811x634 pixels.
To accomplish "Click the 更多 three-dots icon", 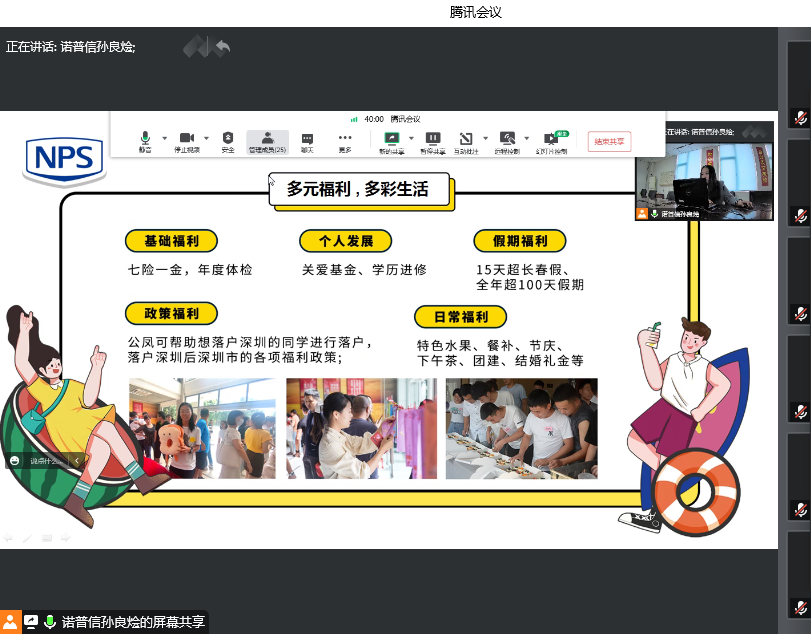I will tap(345, 140).
